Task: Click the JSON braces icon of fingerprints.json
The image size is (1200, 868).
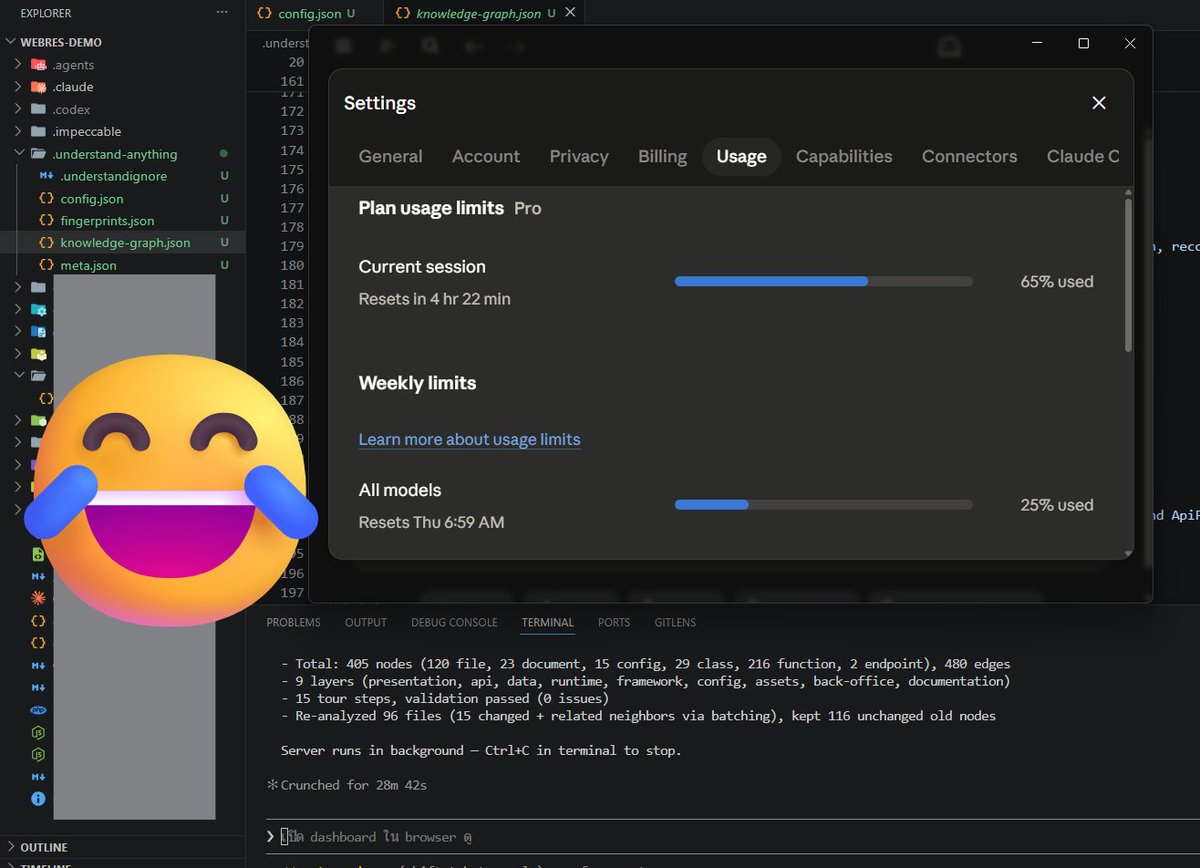Action: pyautogui.click(x=46, y=220)
